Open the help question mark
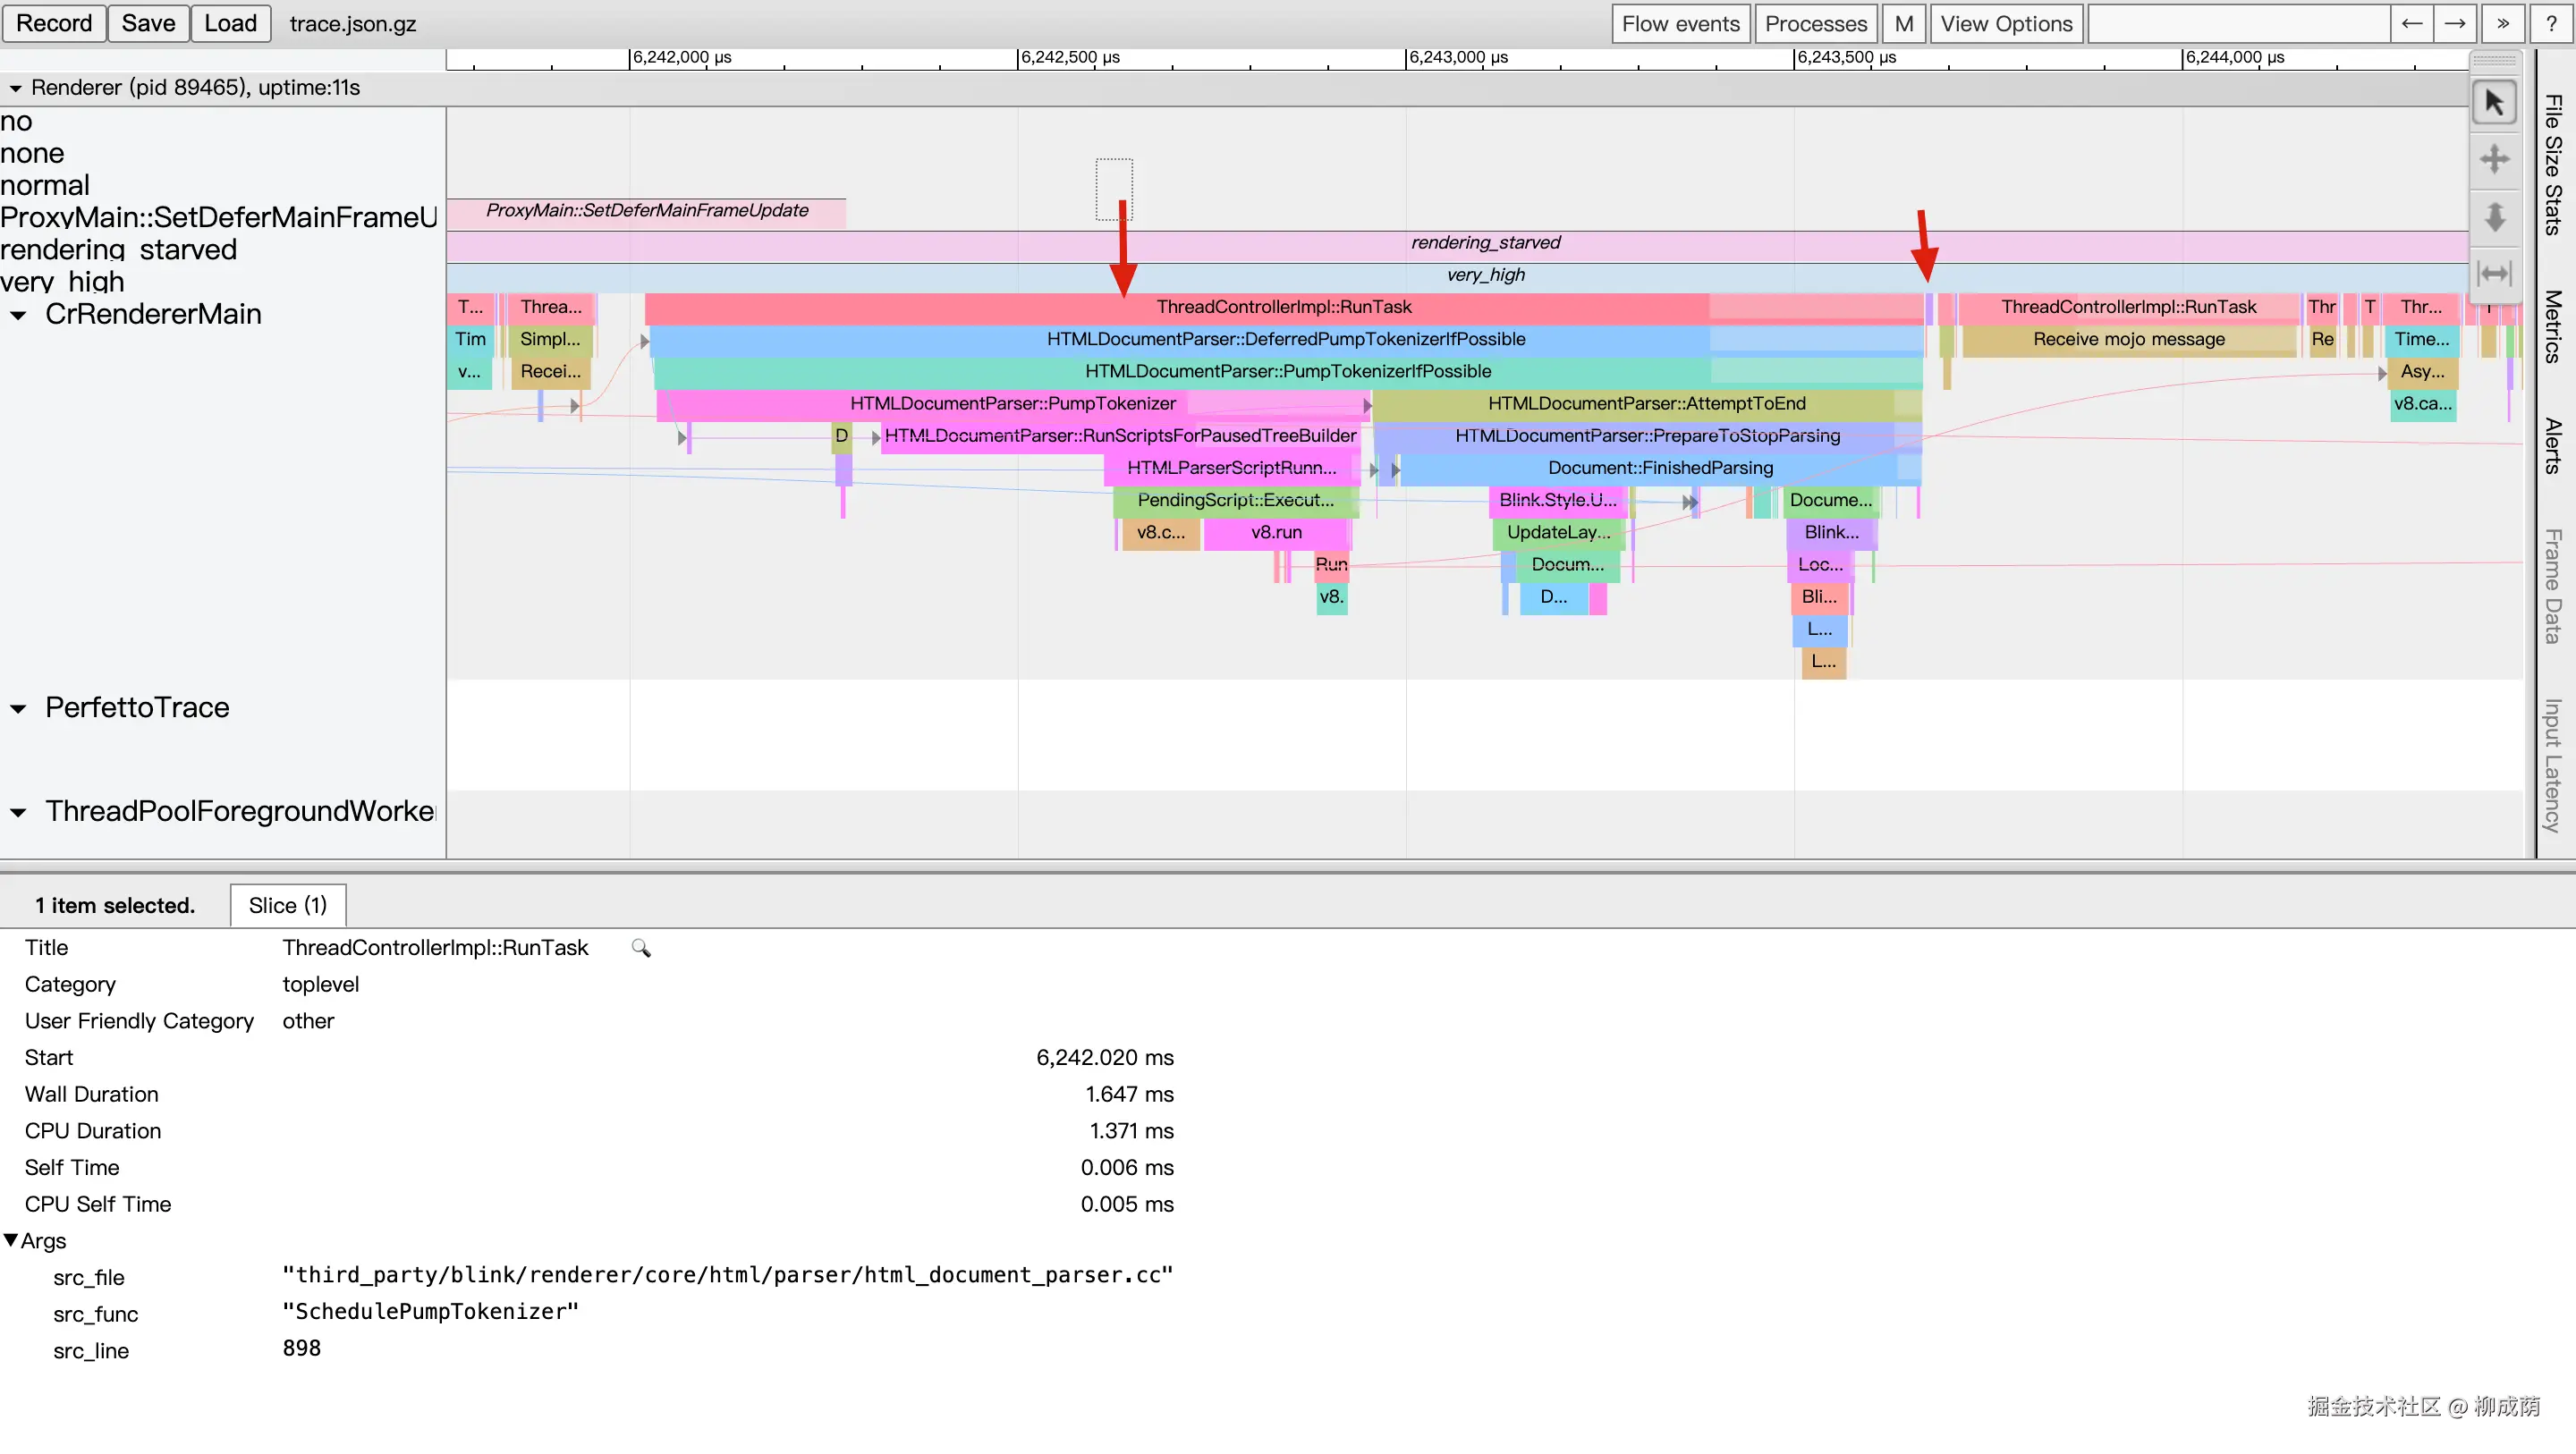The image size is (2576, 1454). 2551,24
